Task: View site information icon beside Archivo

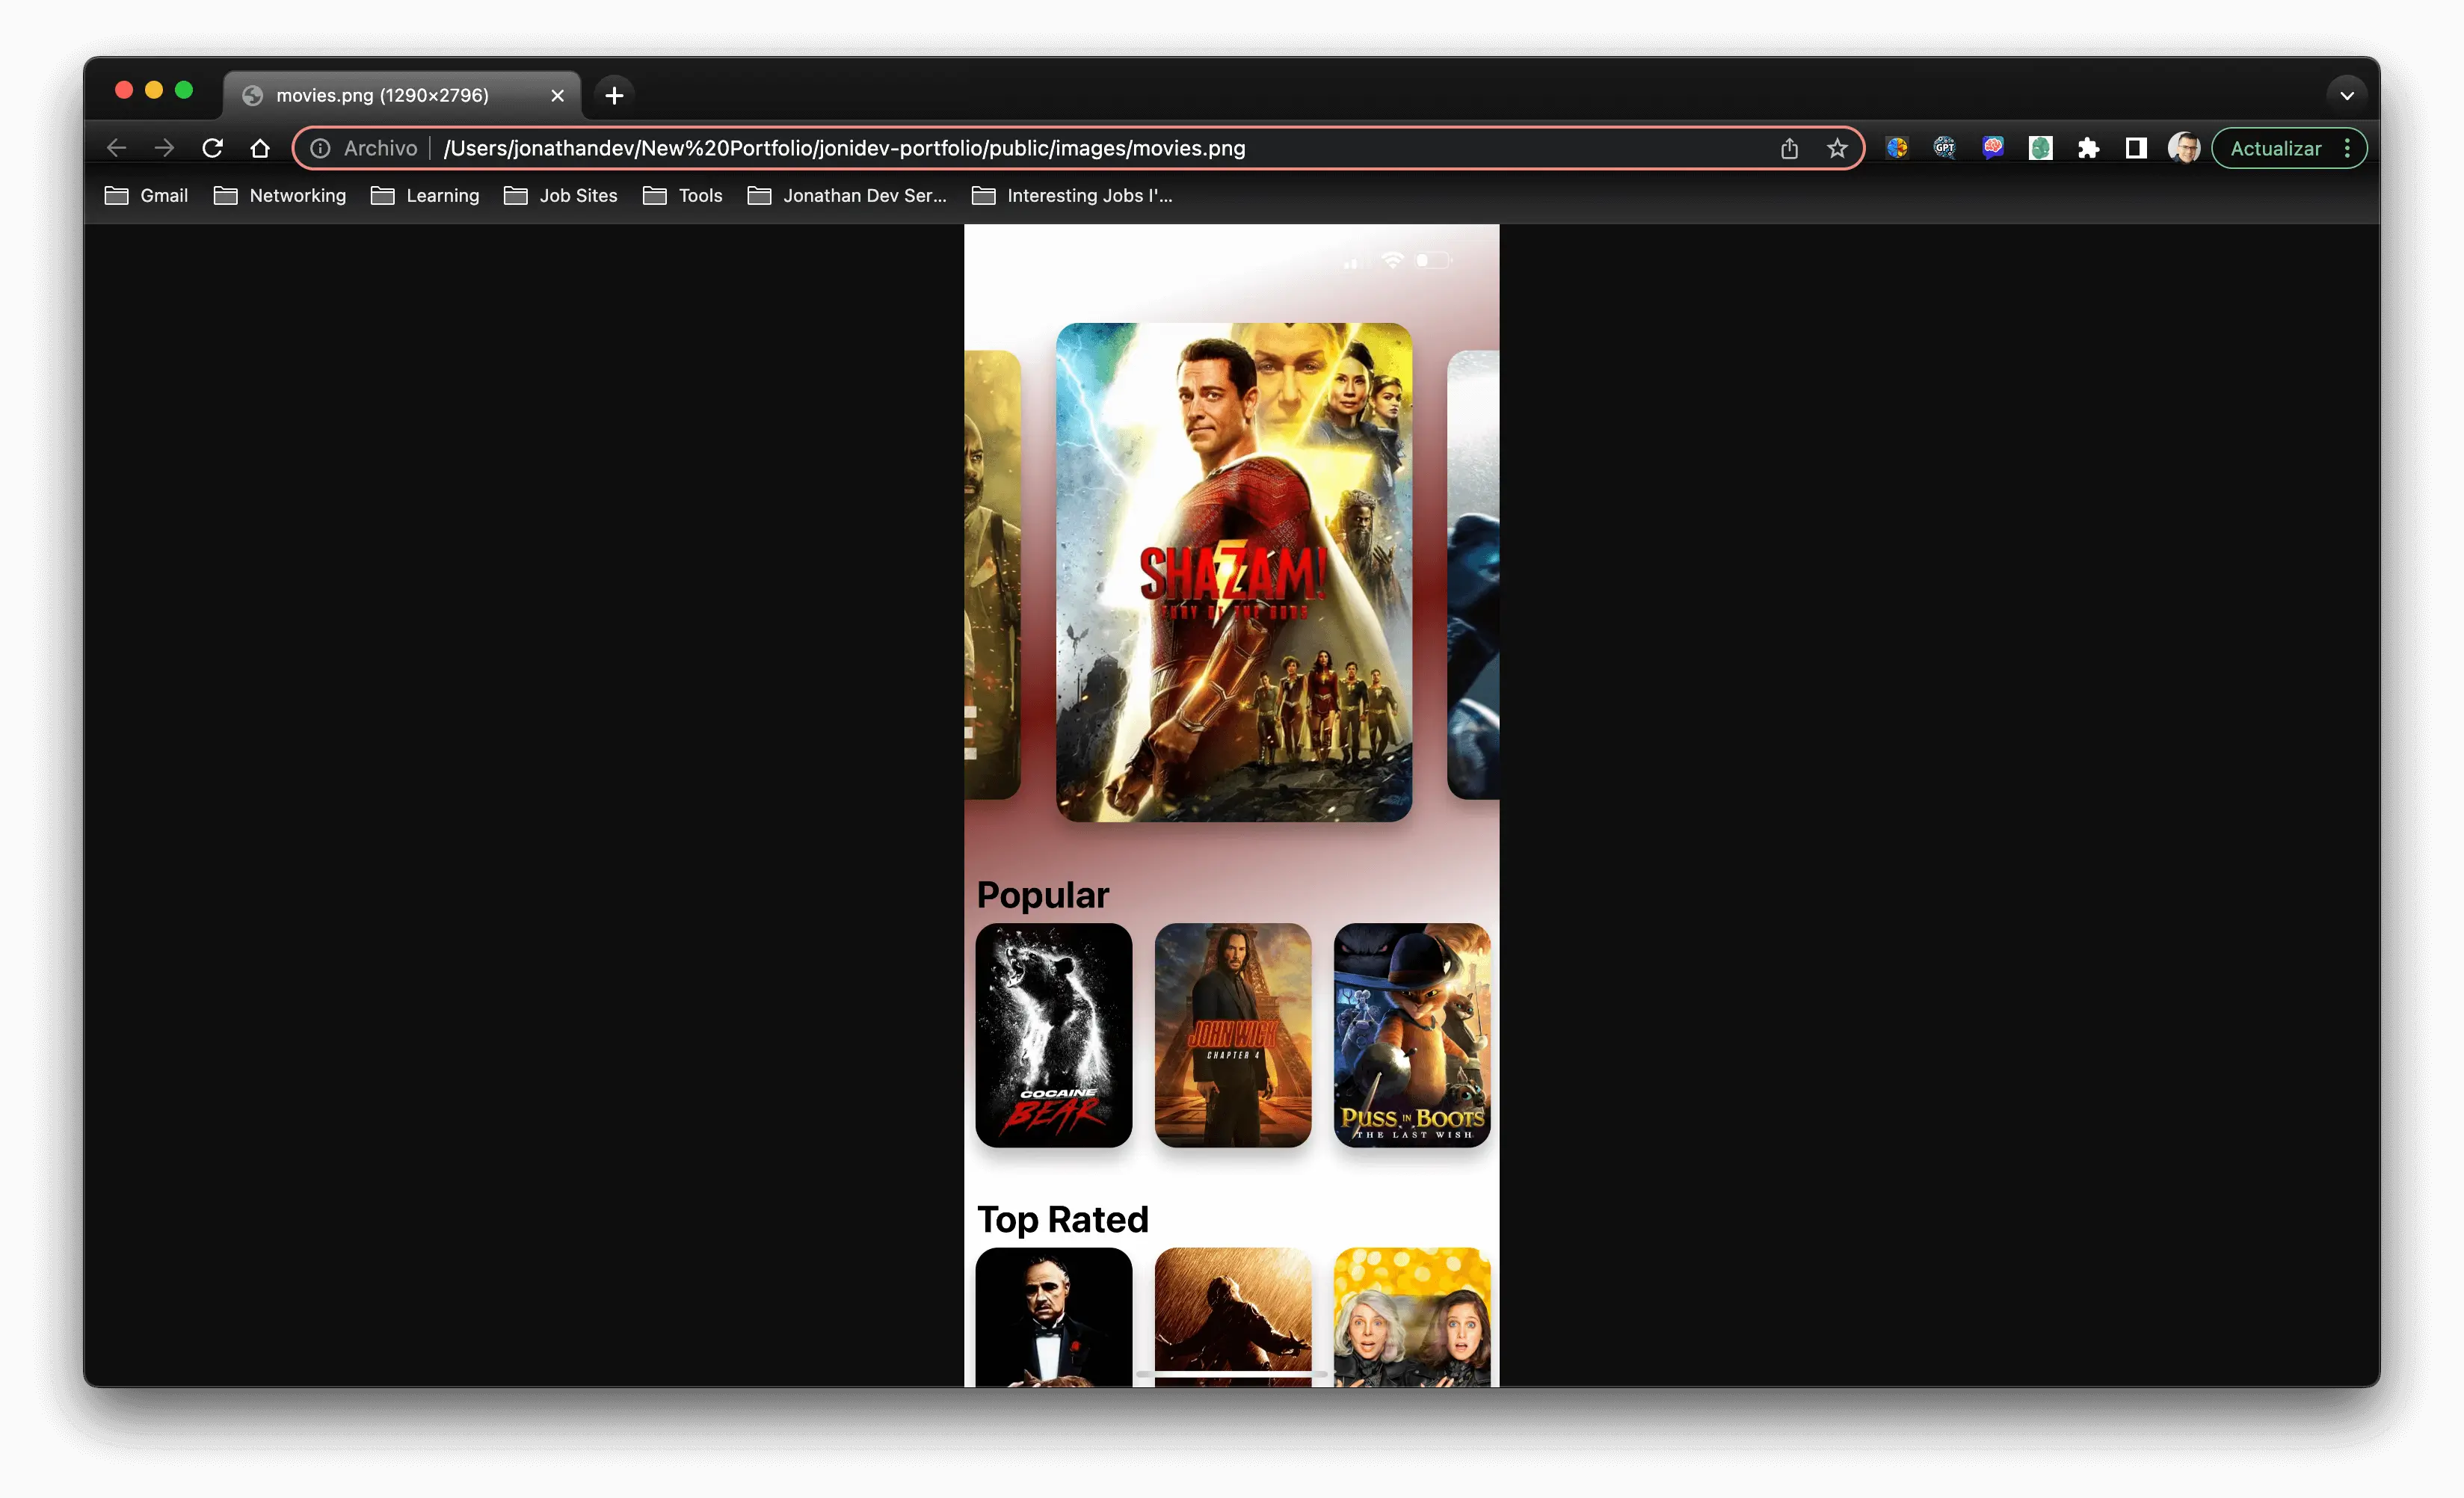Action: tap(320, 148)
